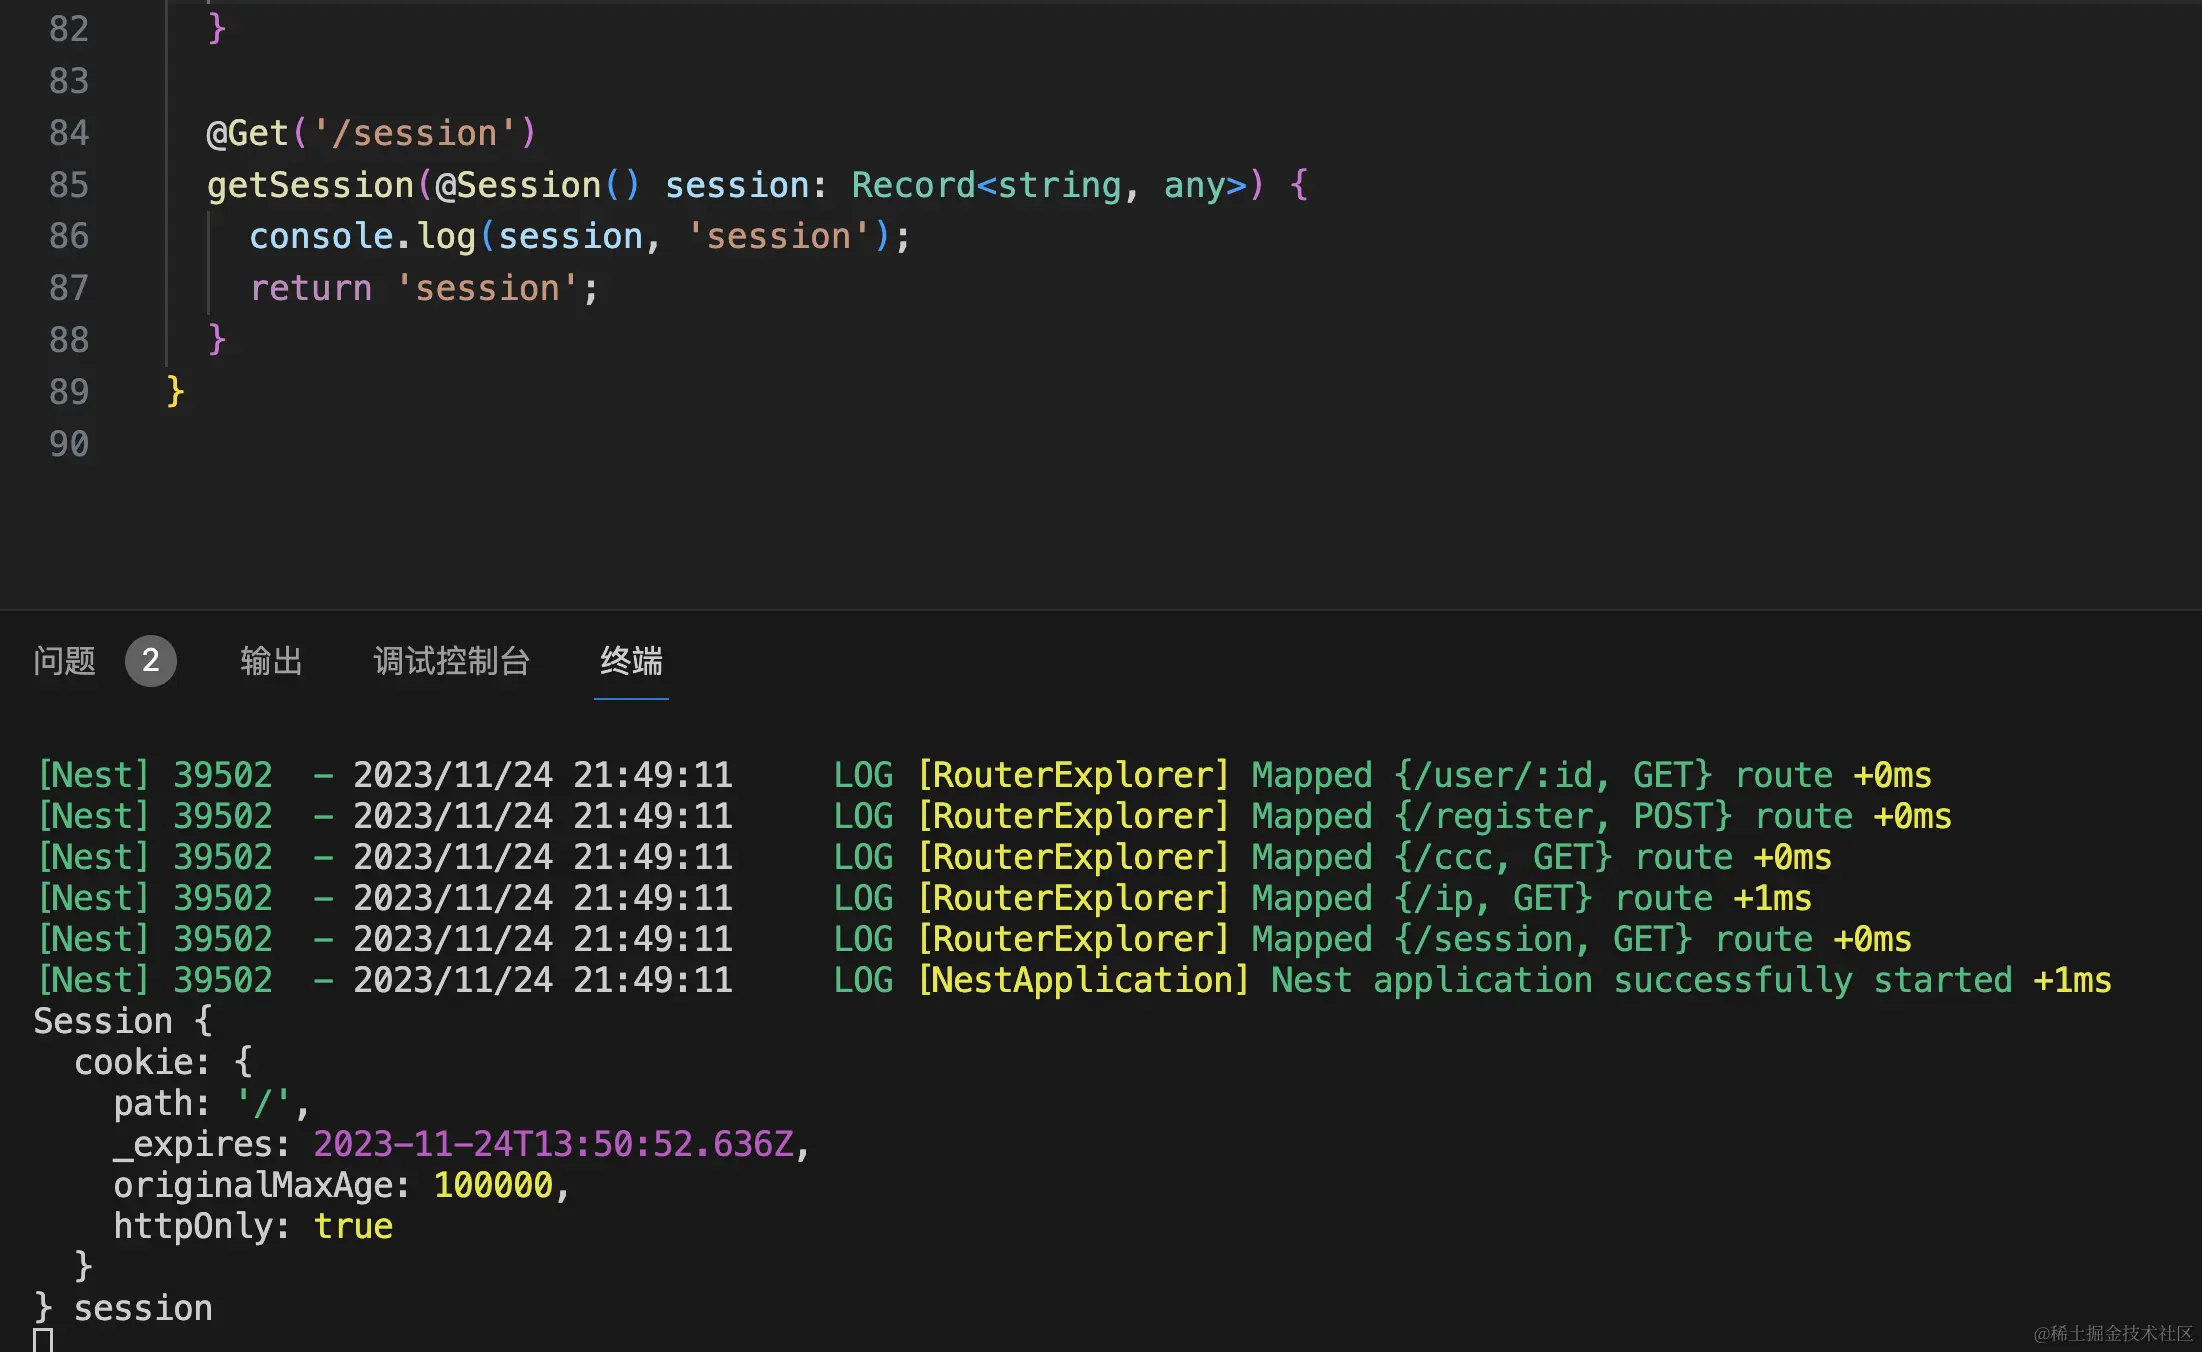Click the 'any' type keyword

pyautogui.click(x=1194, y=185)
